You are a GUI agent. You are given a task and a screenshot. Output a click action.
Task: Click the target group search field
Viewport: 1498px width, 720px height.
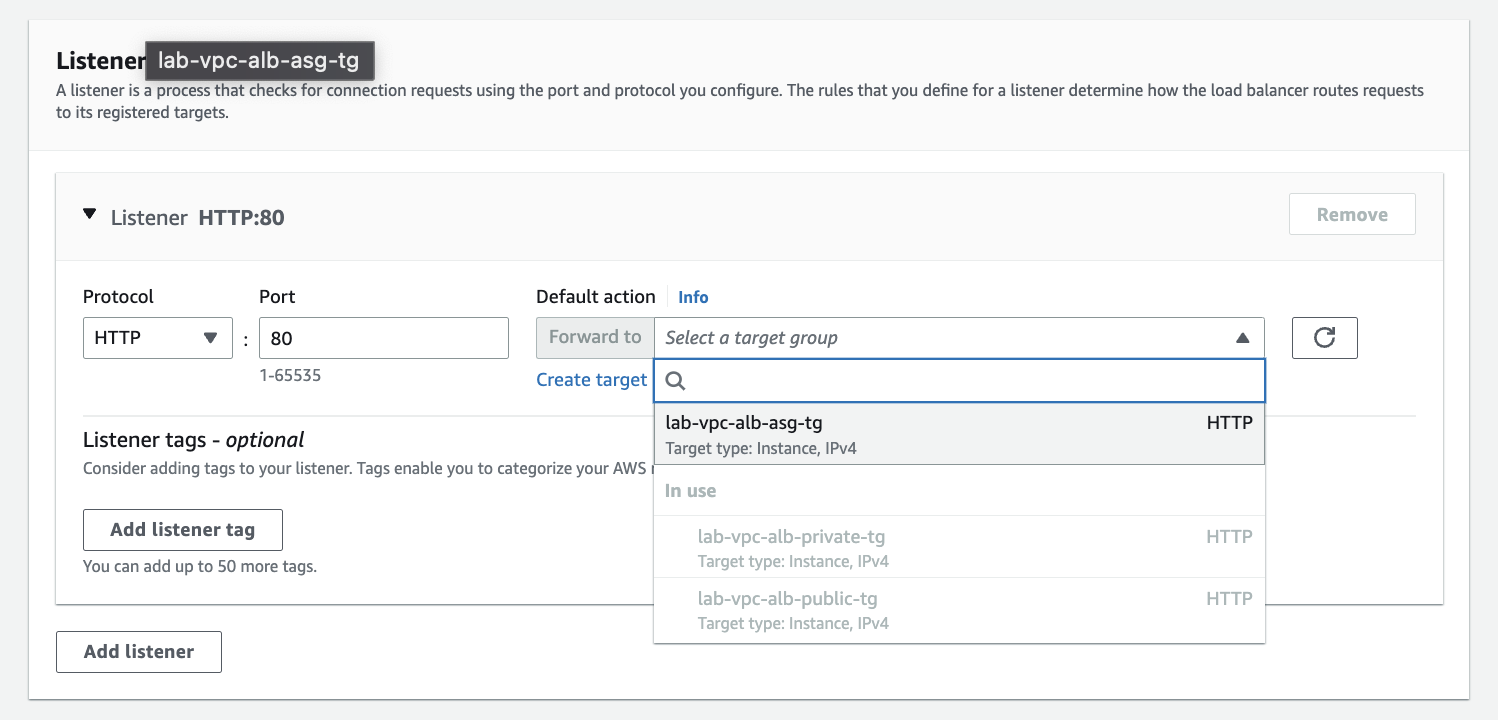point(970,381)
